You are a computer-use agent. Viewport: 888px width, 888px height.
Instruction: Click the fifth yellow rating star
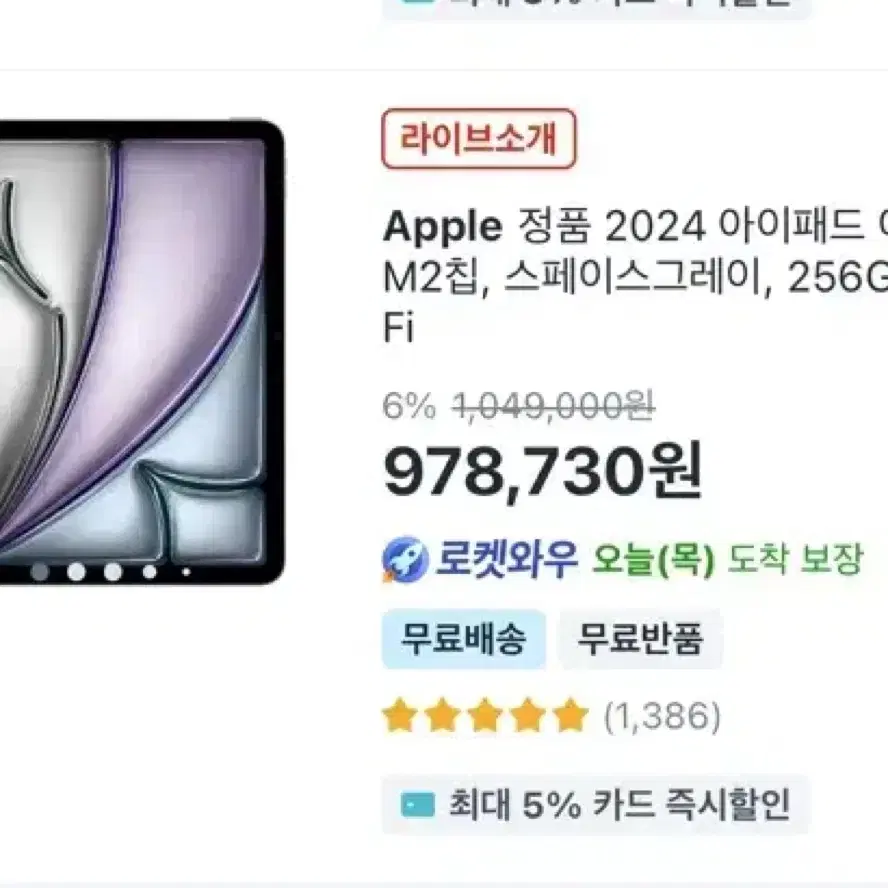571,716
